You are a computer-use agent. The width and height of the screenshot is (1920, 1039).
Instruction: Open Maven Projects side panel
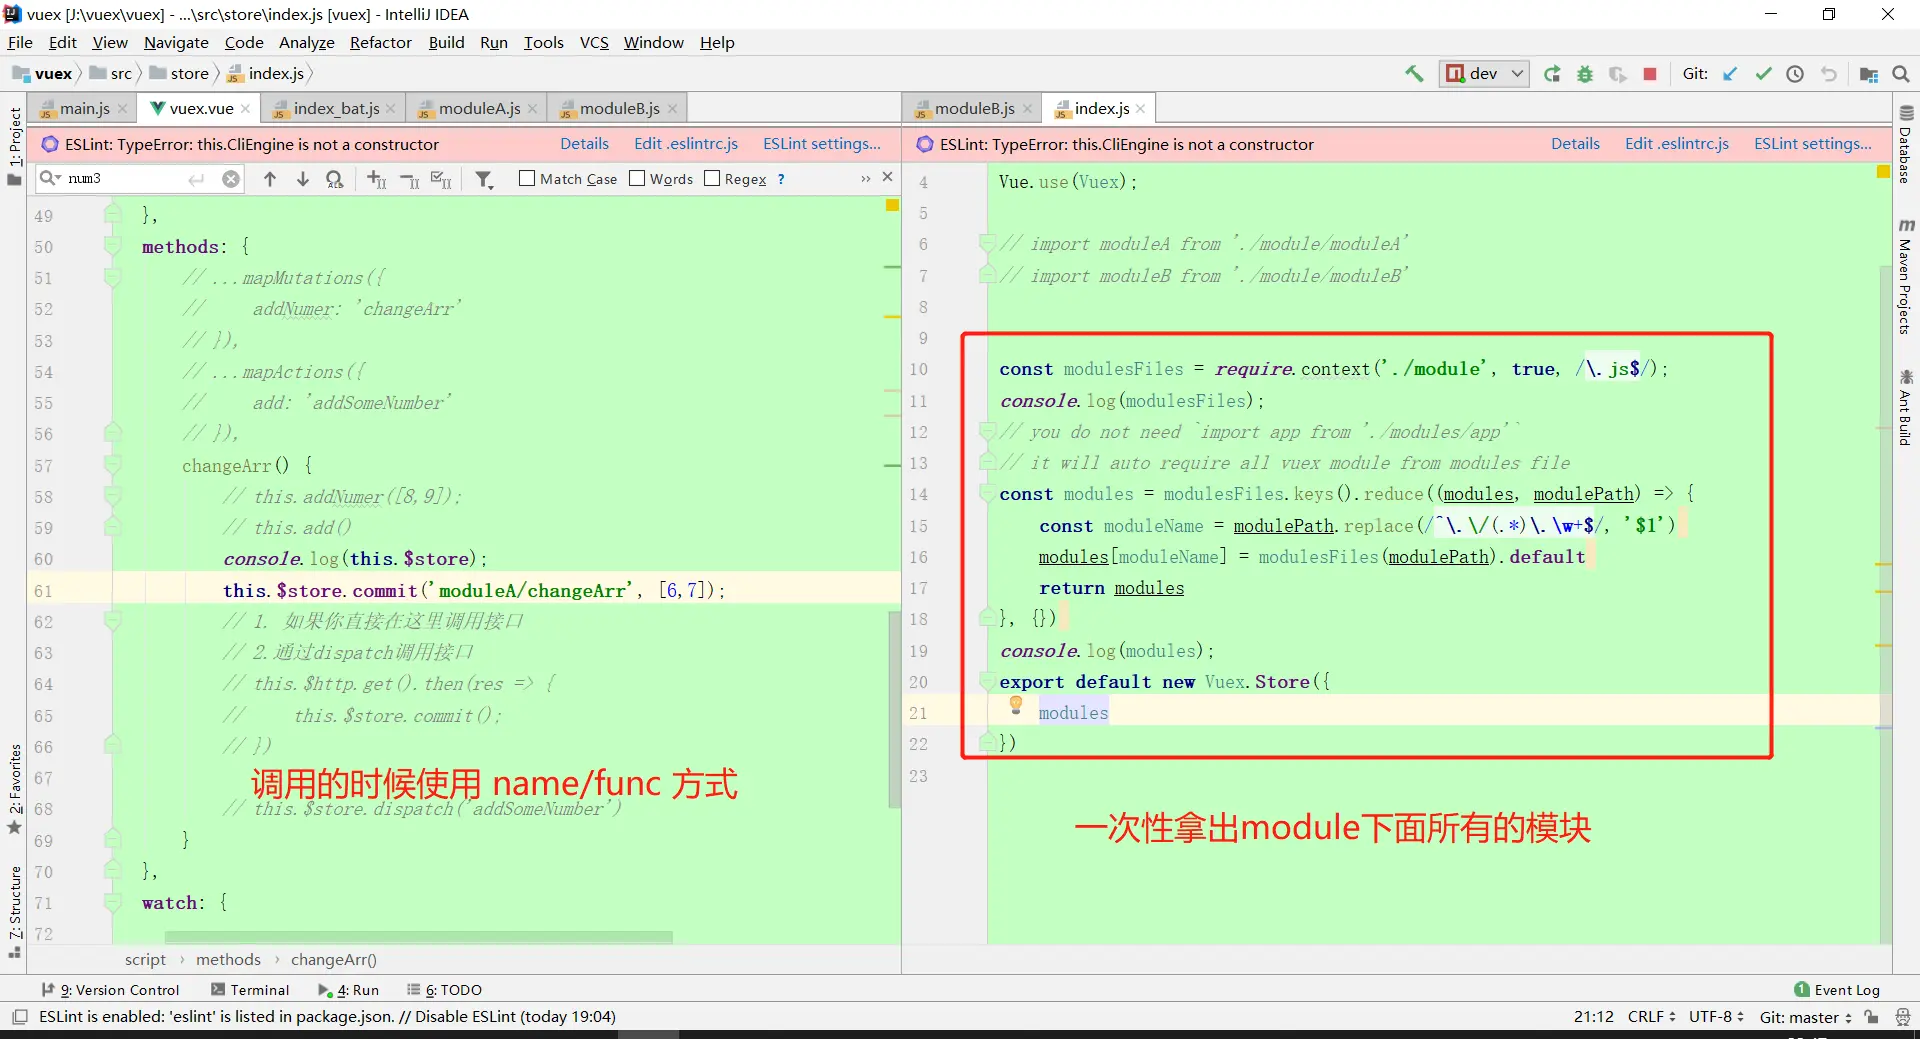(x=1906, y=276)
